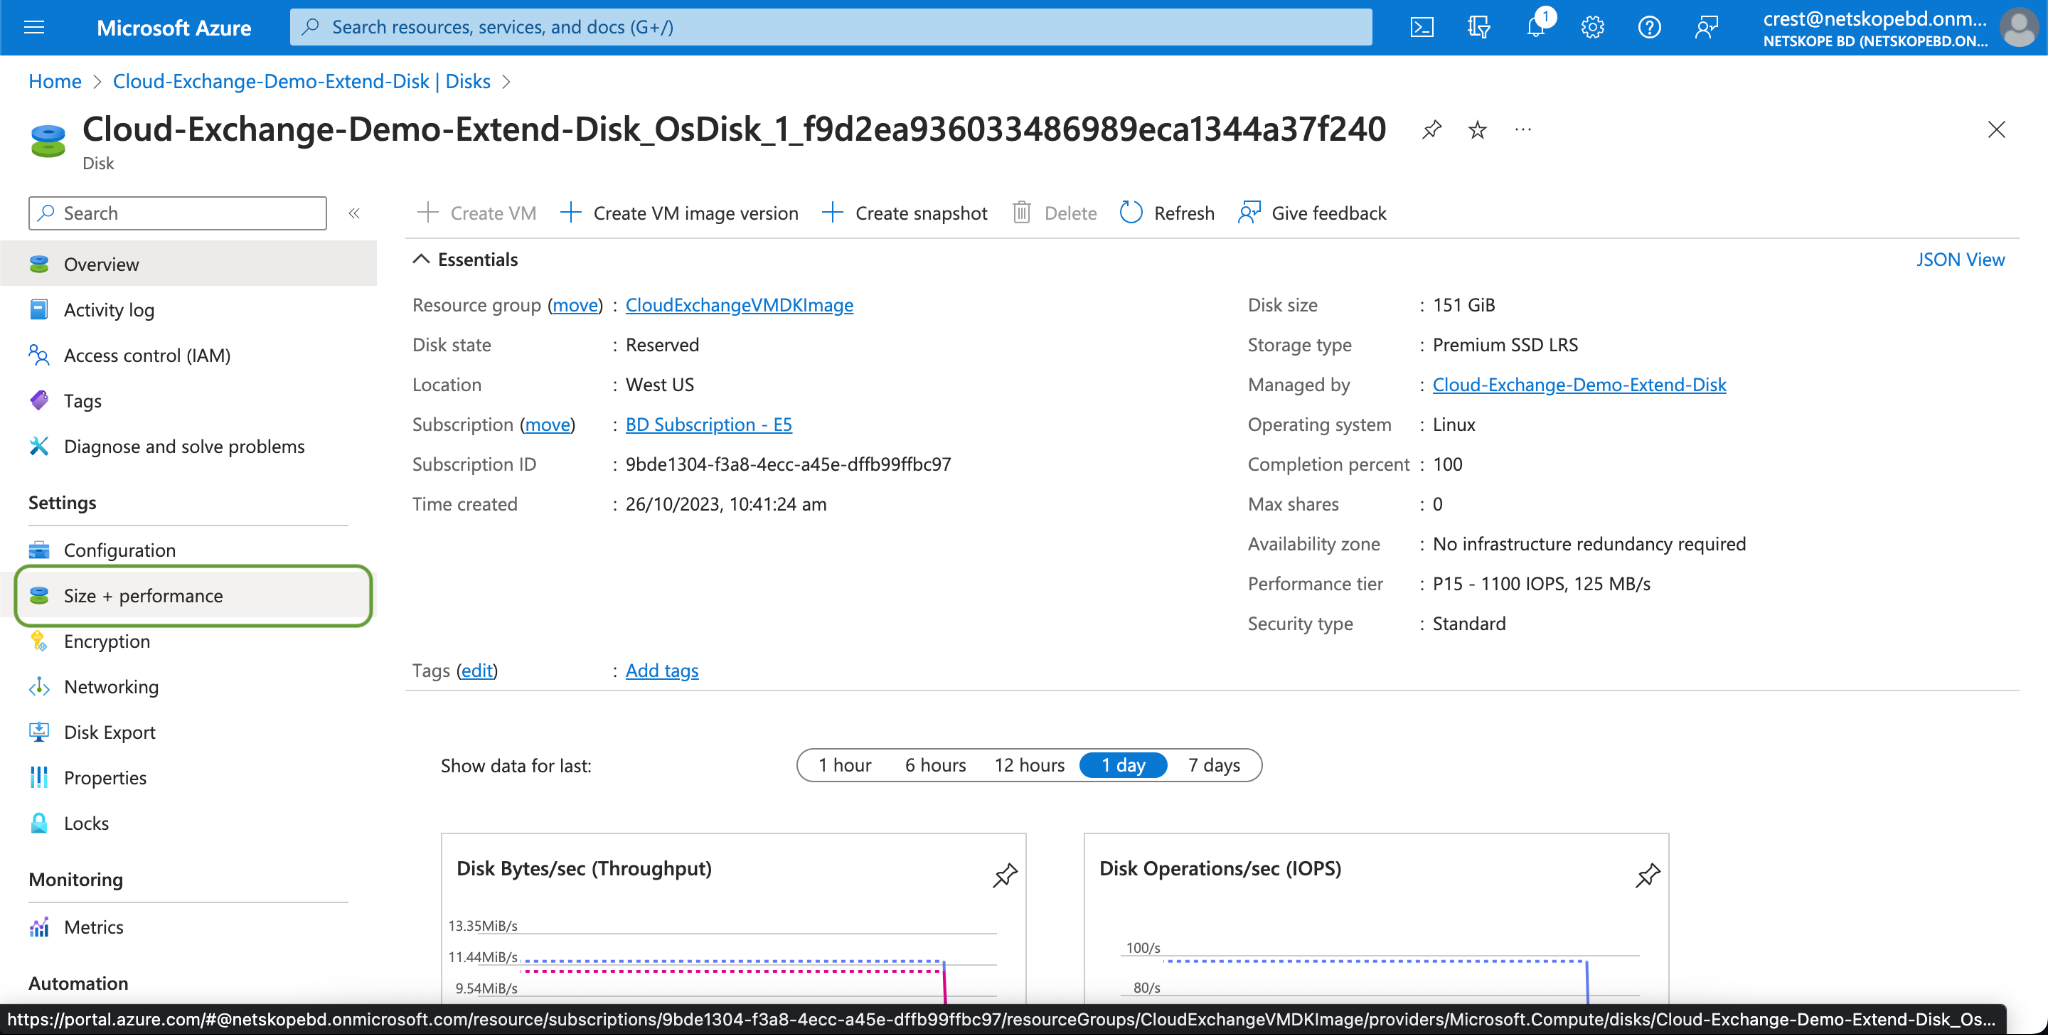Select 1 hour time range
Screen dimensions: 2048x1035
844,765
